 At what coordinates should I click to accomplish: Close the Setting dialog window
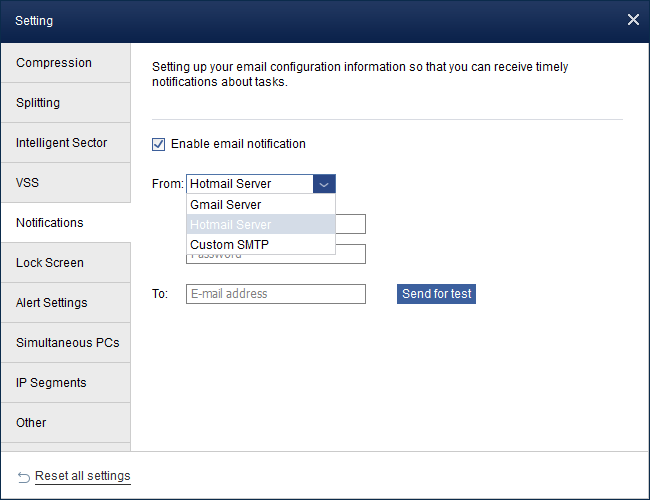pos(632,20)
